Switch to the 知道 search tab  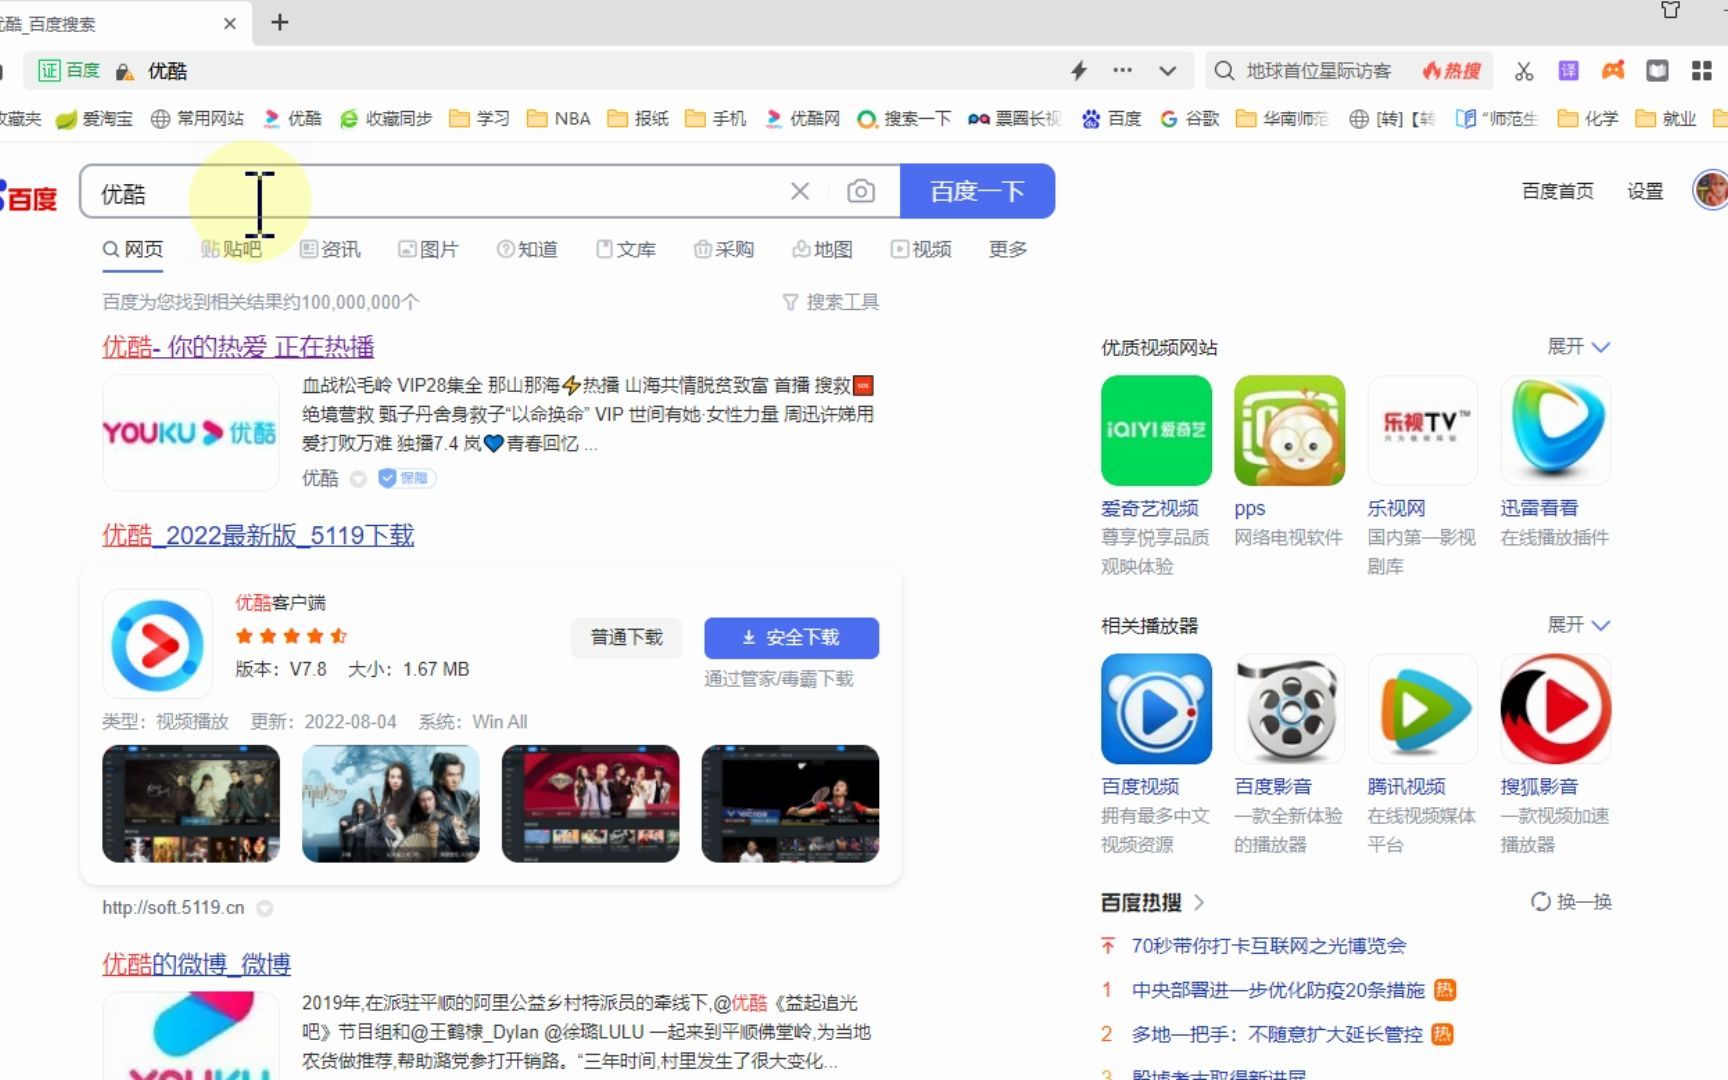527,249
